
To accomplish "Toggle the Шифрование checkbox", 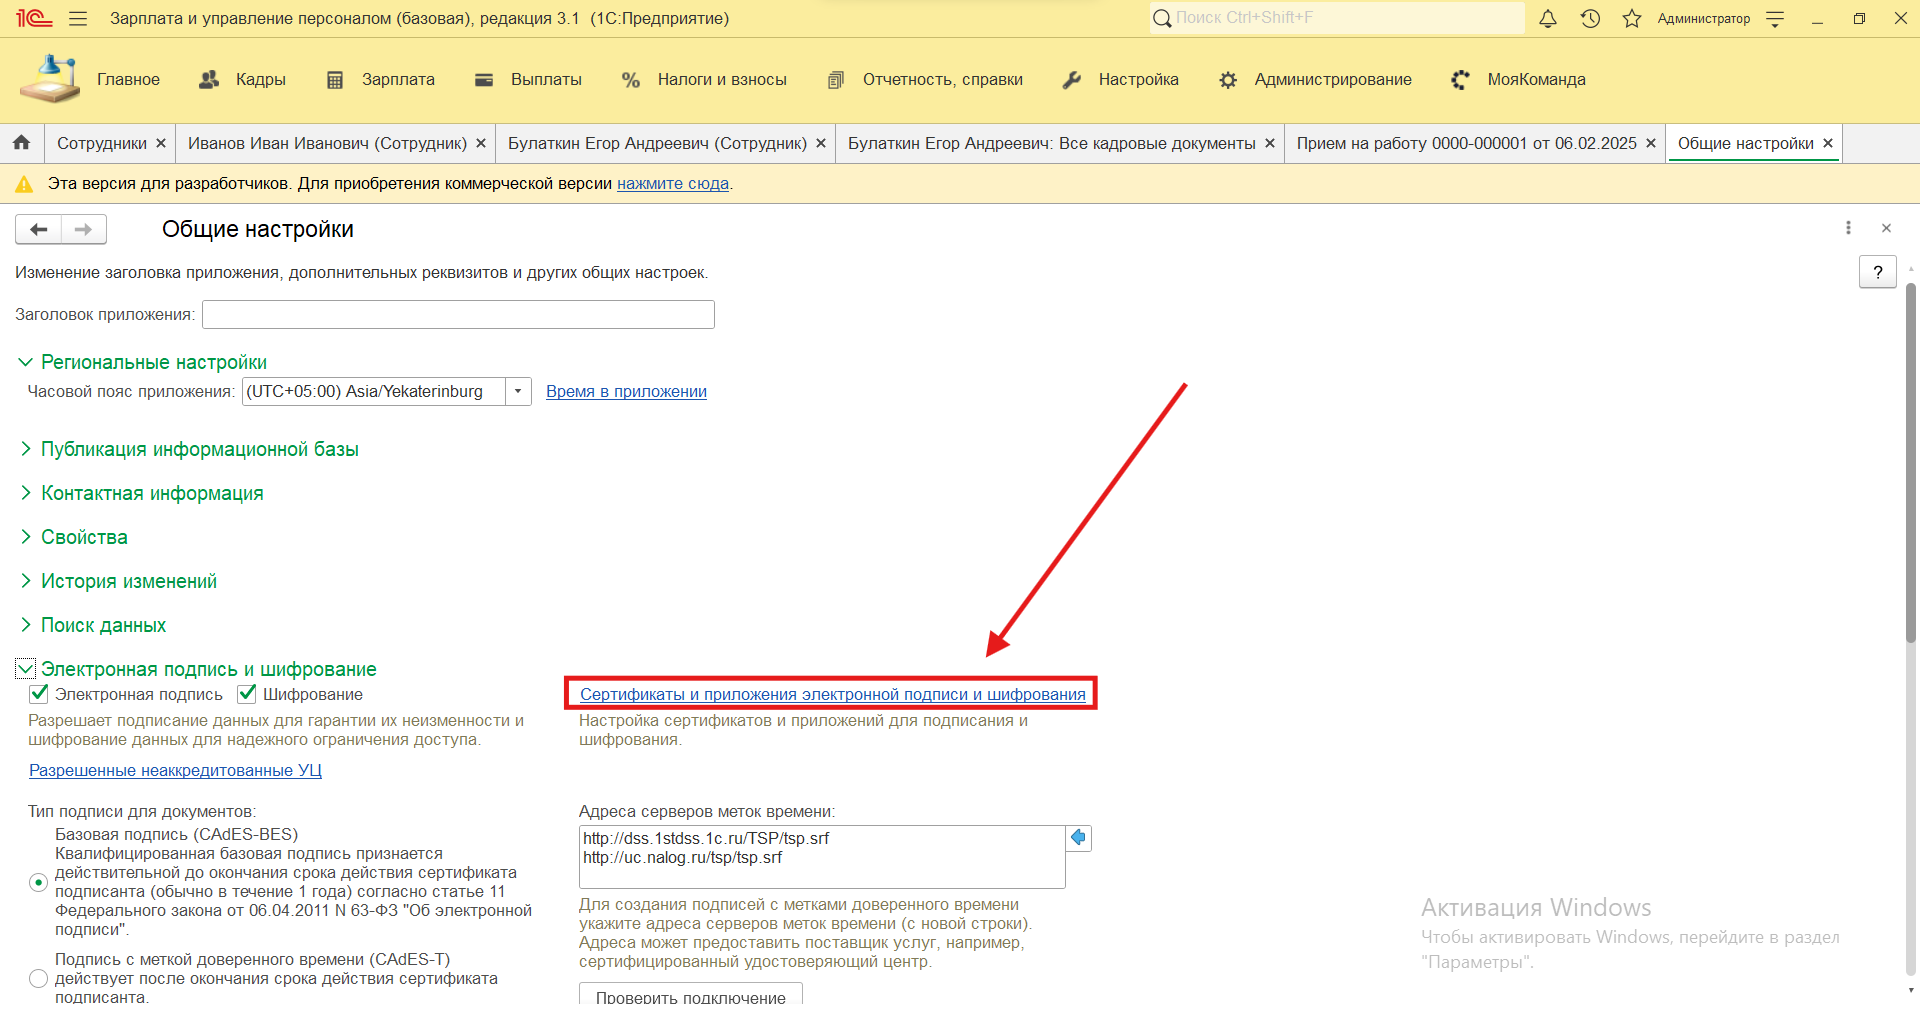I will (247, 694).
